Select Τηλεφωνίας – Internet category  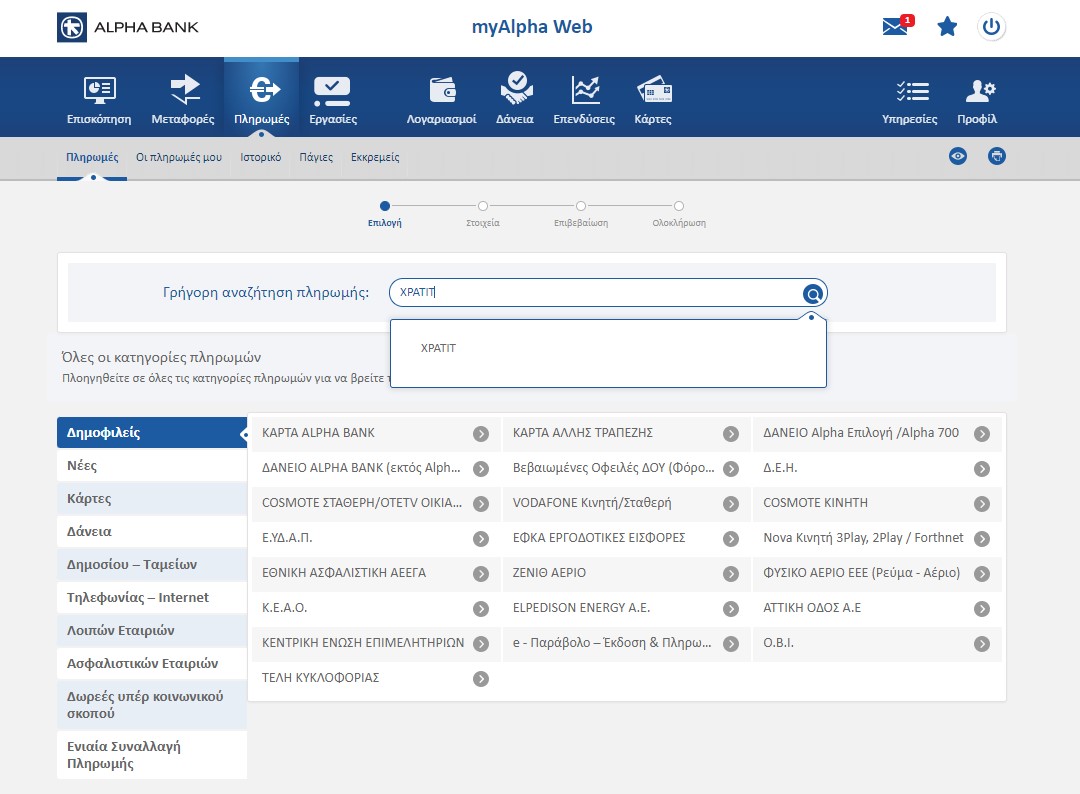click(x=138, y=597)
